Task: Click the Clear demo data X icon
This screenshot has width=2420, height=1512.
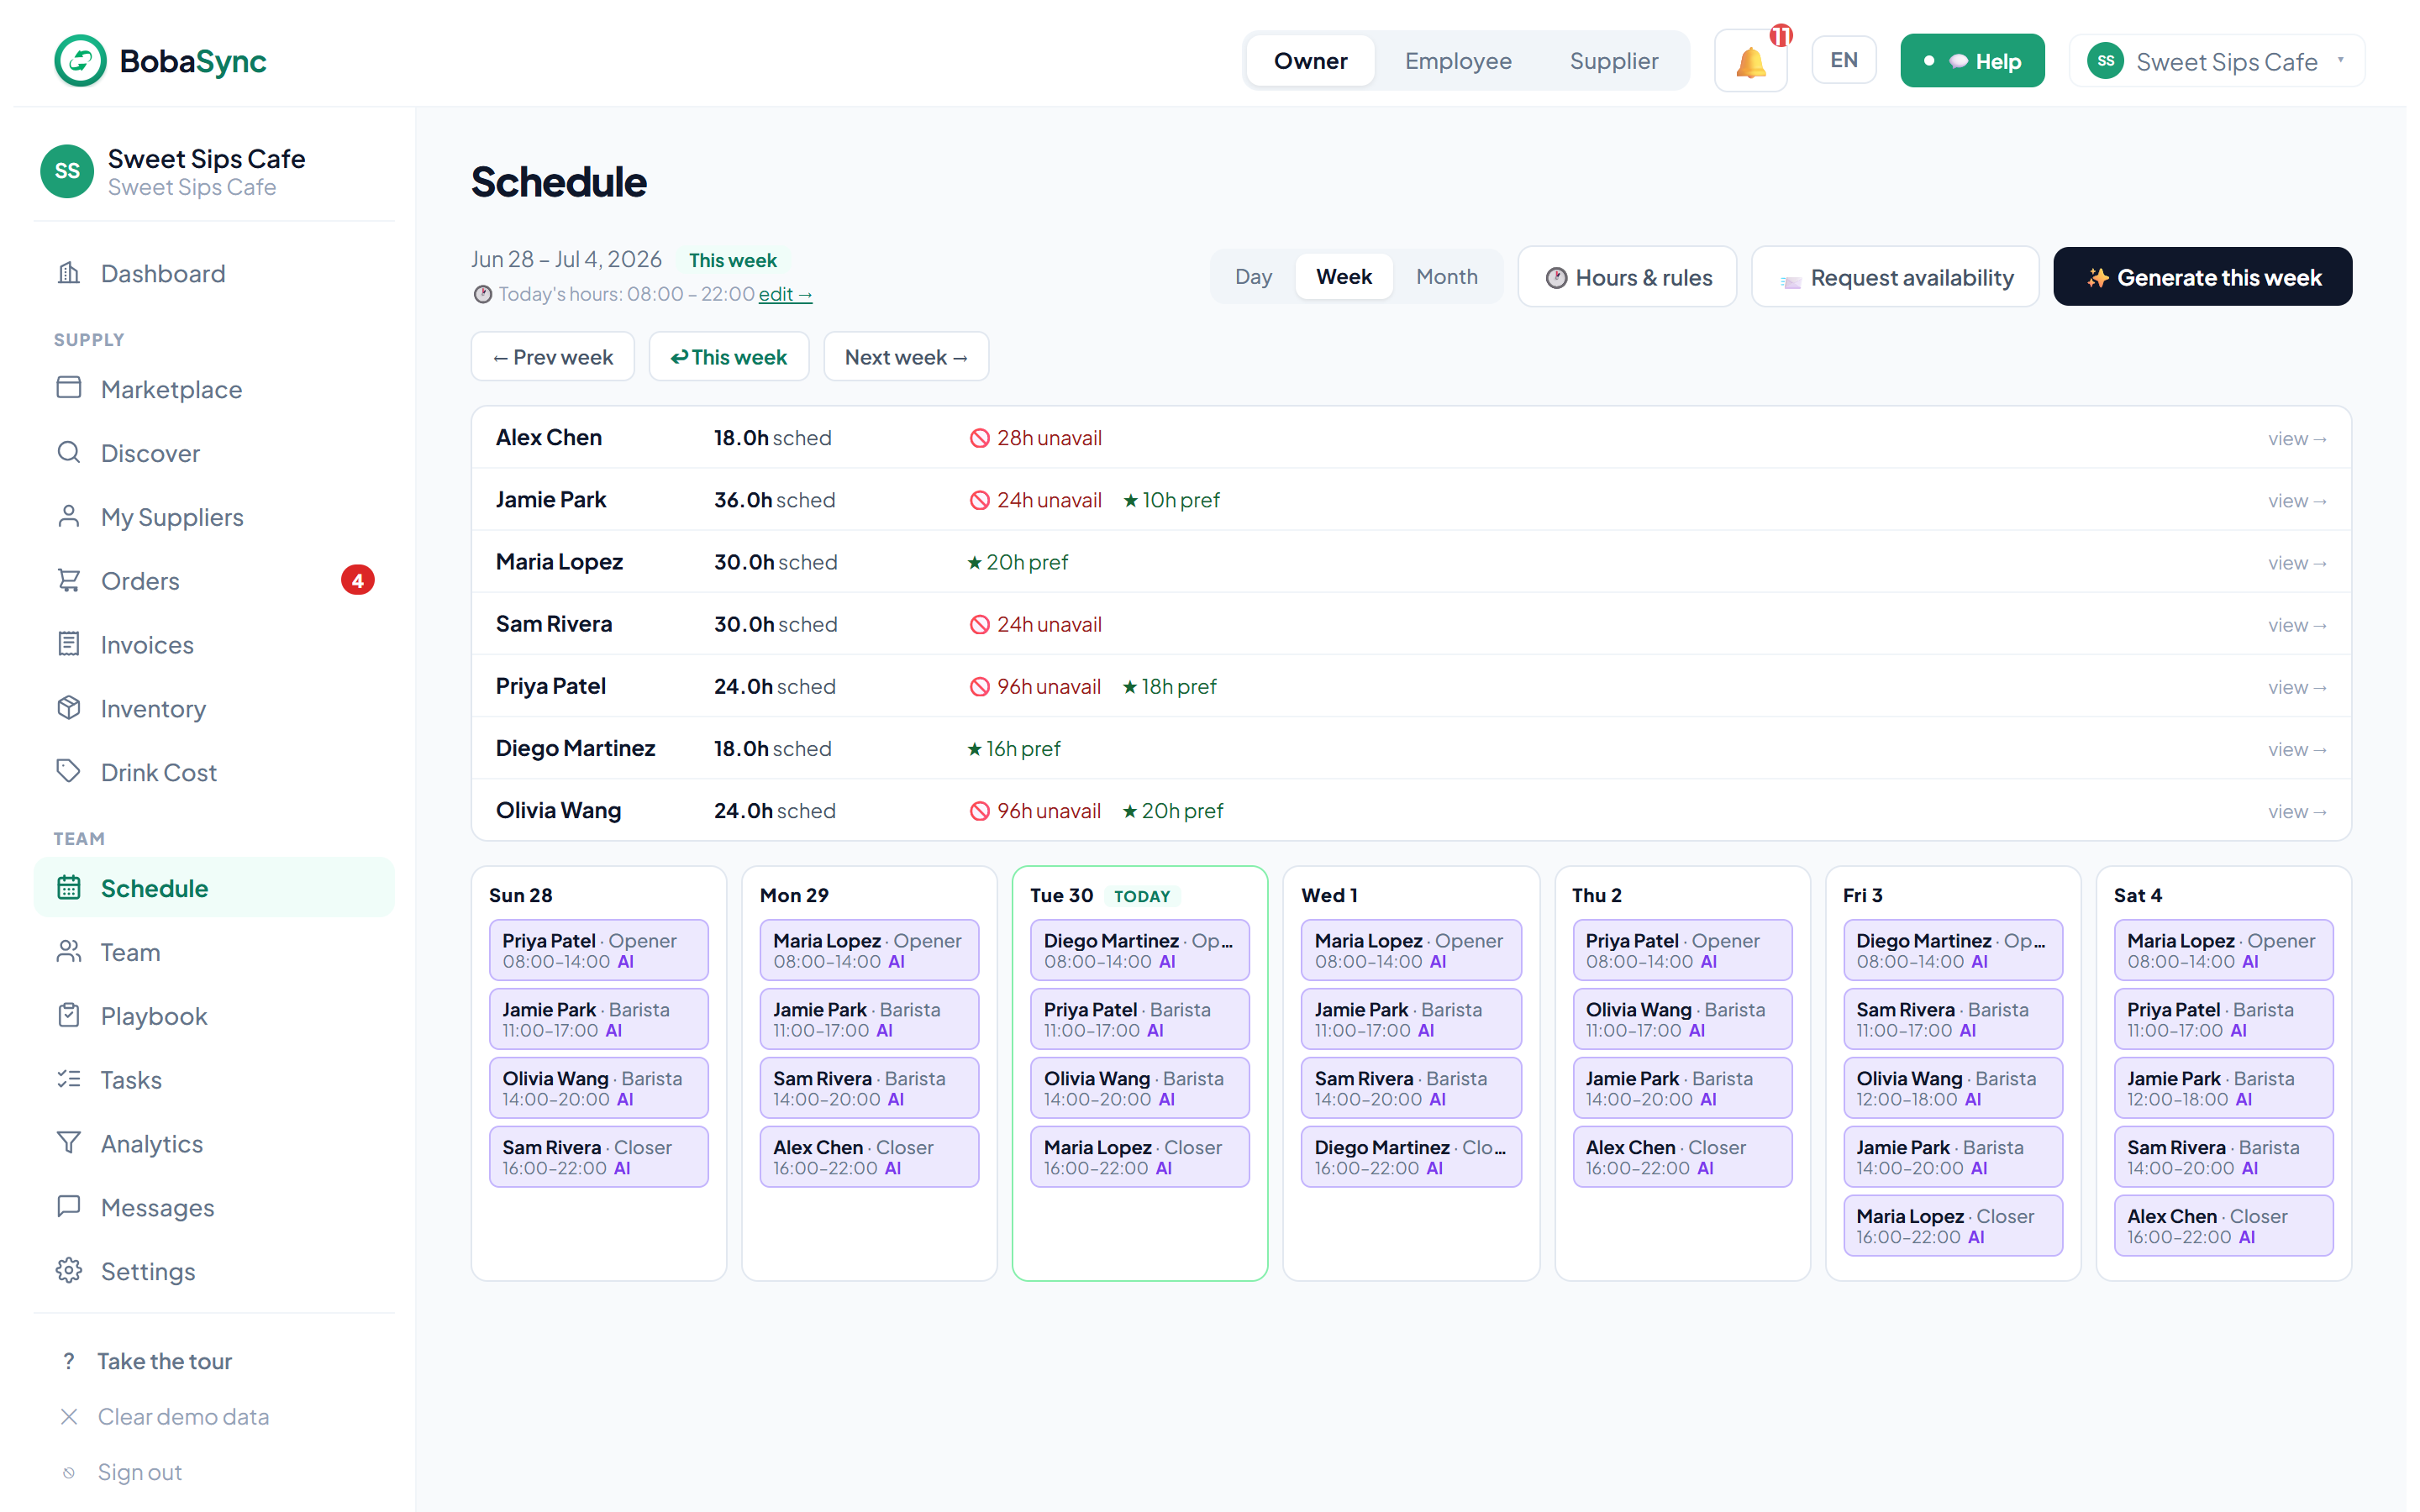Action: tap(69, 1417)
